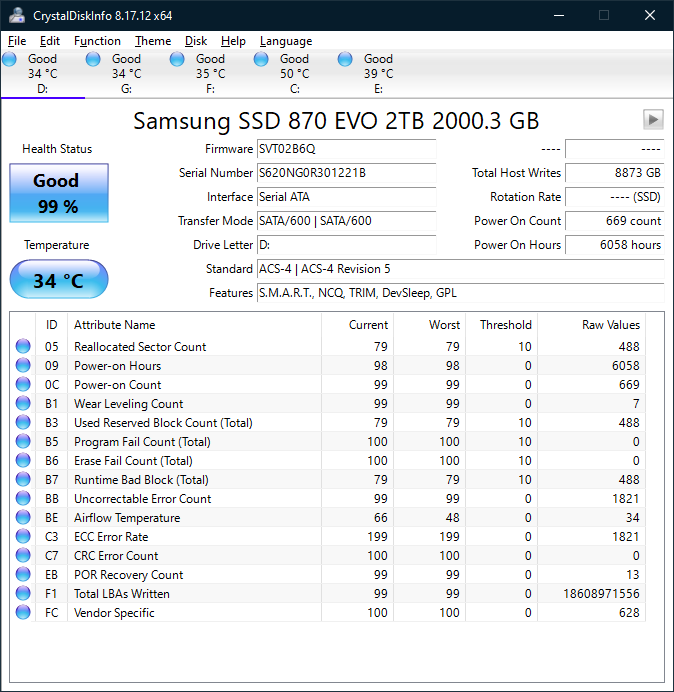Open the Disk menu

pyautogui.click(x=196, y=41)
